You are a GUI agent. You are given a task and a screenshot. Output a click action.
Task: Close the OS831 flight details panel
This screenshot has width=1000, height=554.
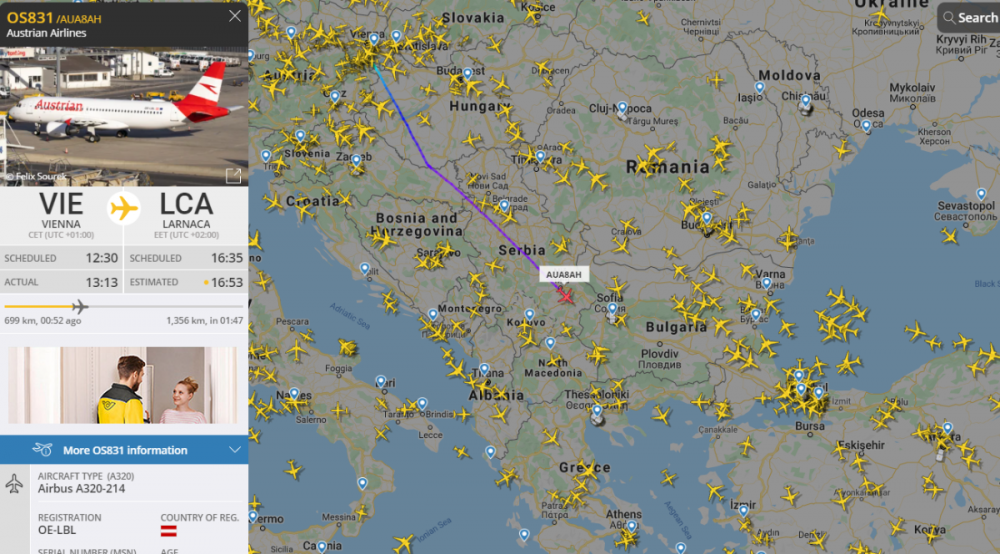tap(235, 16)
